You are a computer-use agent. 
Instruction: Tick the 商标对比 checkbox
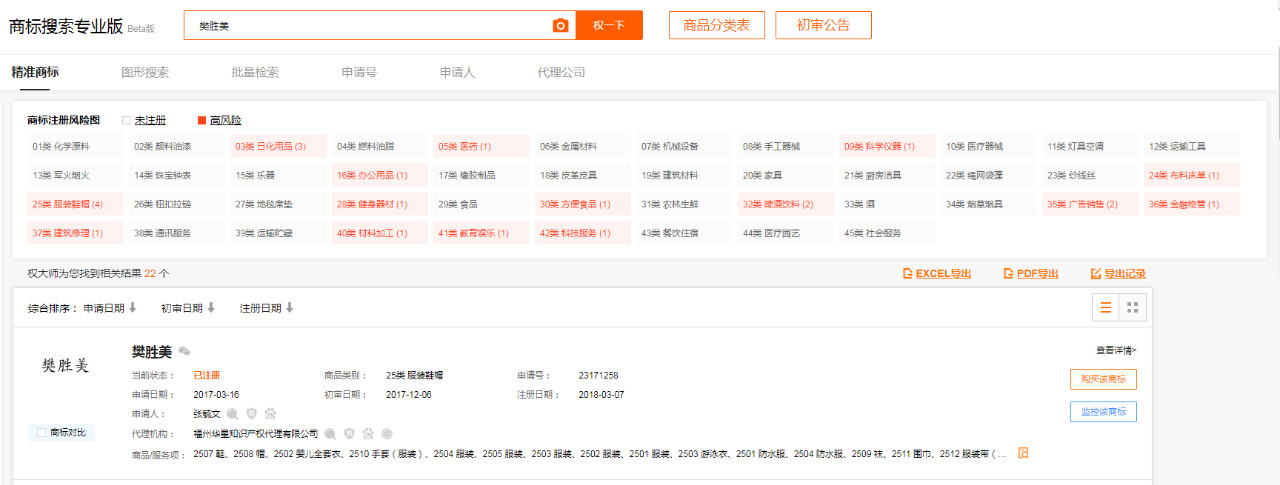(41, 433)
